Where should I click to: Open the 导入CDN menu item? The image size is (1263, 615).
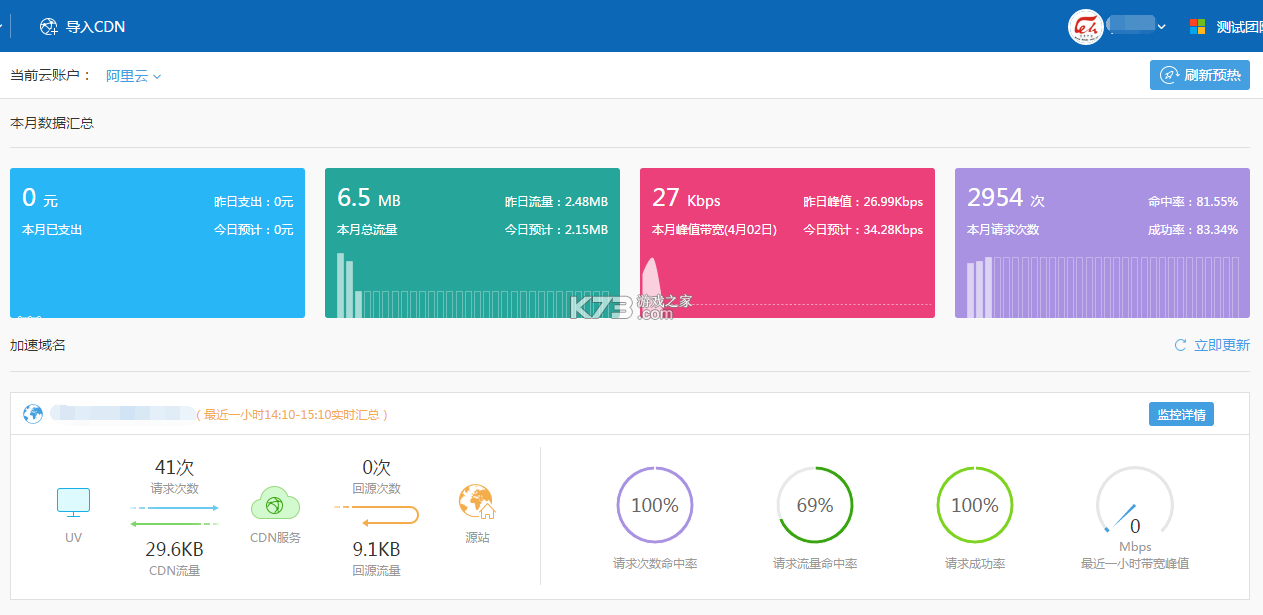82,27
